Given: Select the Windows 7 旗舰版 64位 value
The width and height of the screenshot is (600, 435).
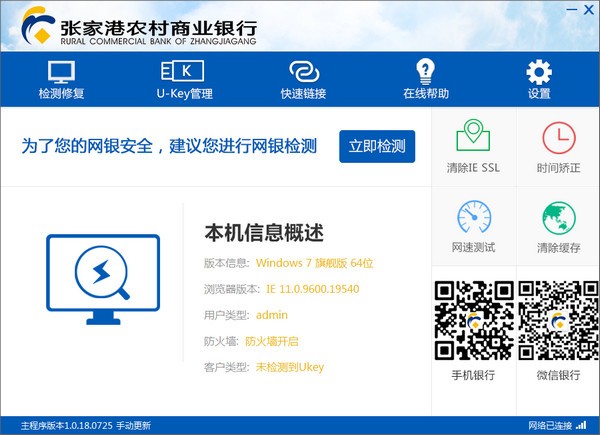Looking at the screenshot, I should pos(315,263).
